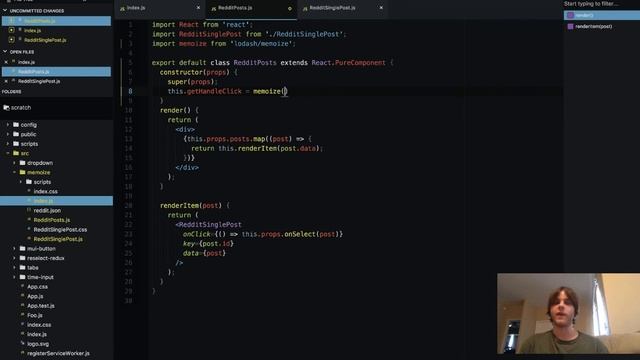Screen dimensions: 640x360
Task: Switch to the RedditPosts.js tab
Action: tap(235, 8)
